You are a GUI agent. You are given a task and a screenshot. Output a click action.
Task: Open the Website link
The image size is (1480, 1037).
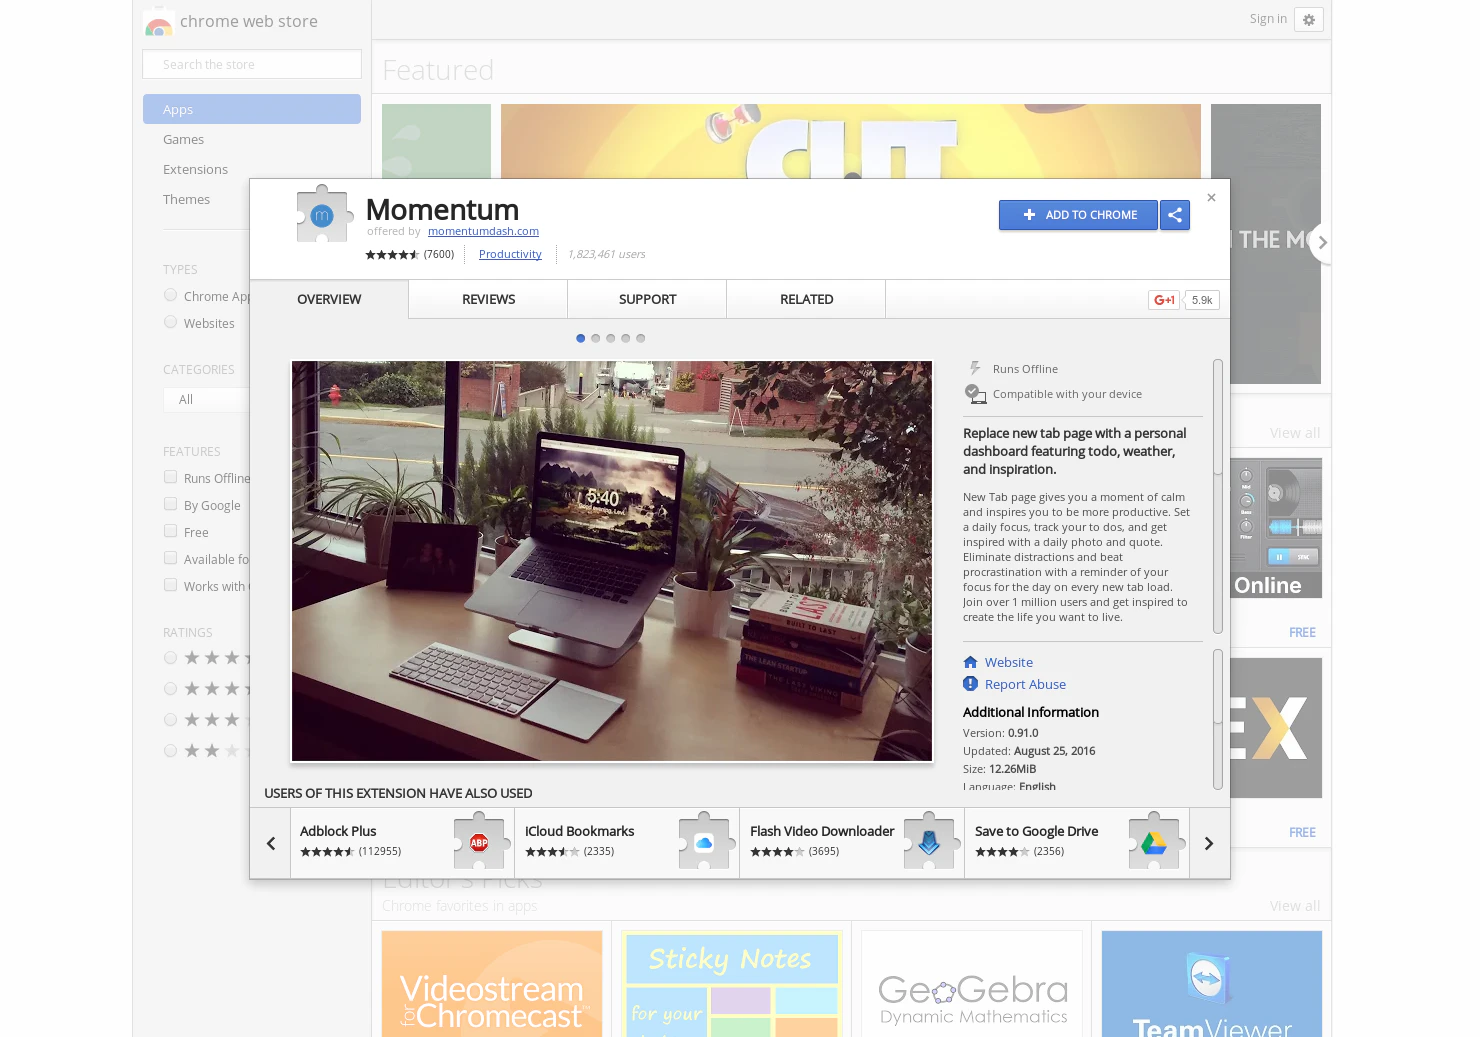coord(1009,662)
